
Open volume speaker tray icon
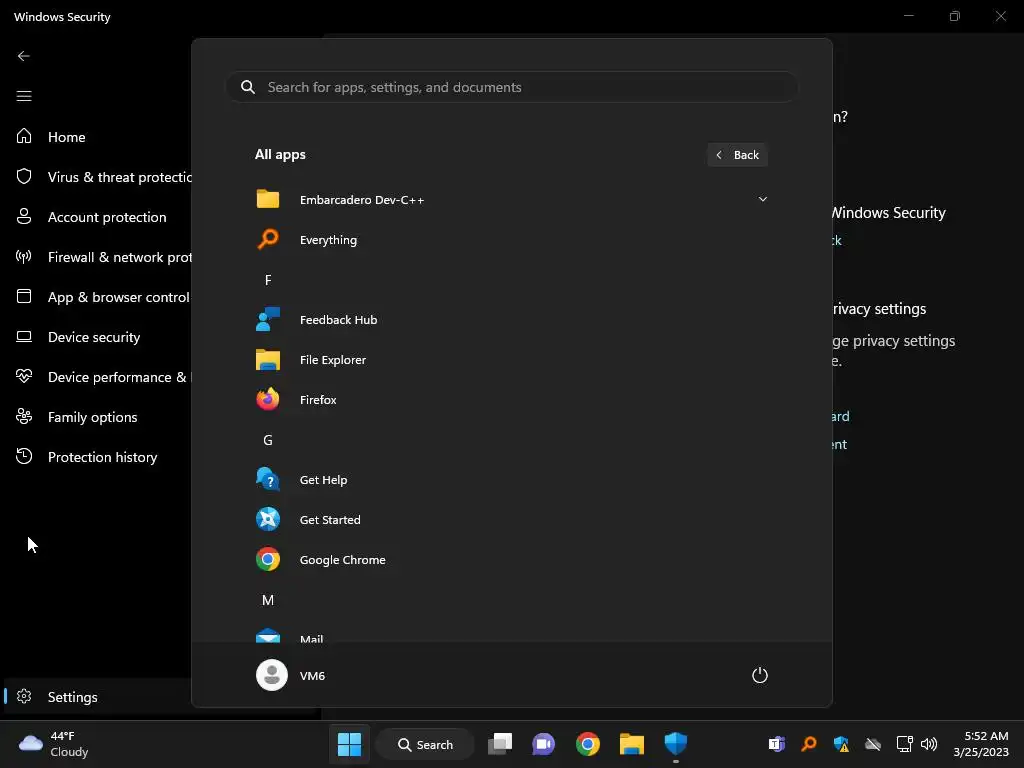[929, 744]
